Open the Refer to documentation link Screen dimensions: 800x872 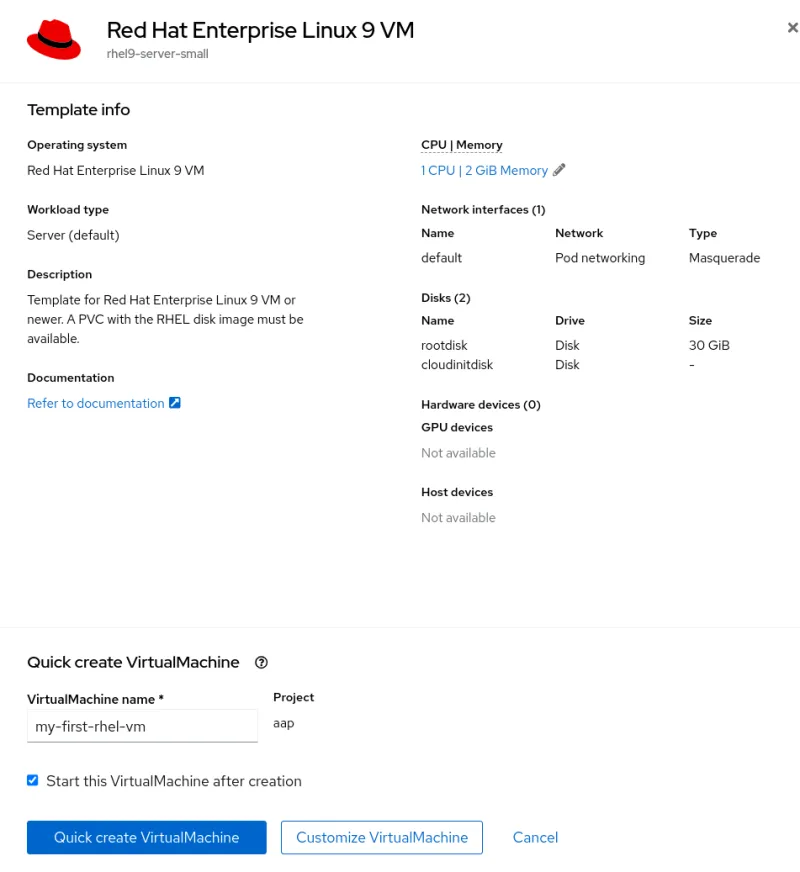96,402
